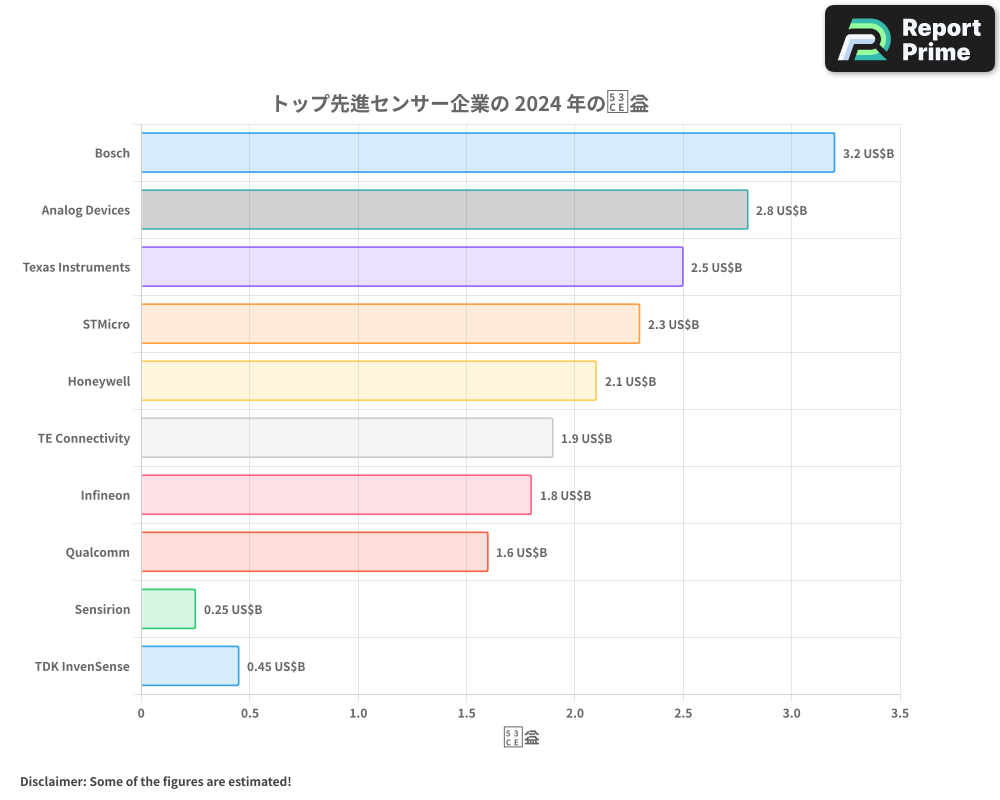The height and width of the screenshot is (800, 1000).
Task: Click the 1.5 mark on the axis scale
Action: 466,713
